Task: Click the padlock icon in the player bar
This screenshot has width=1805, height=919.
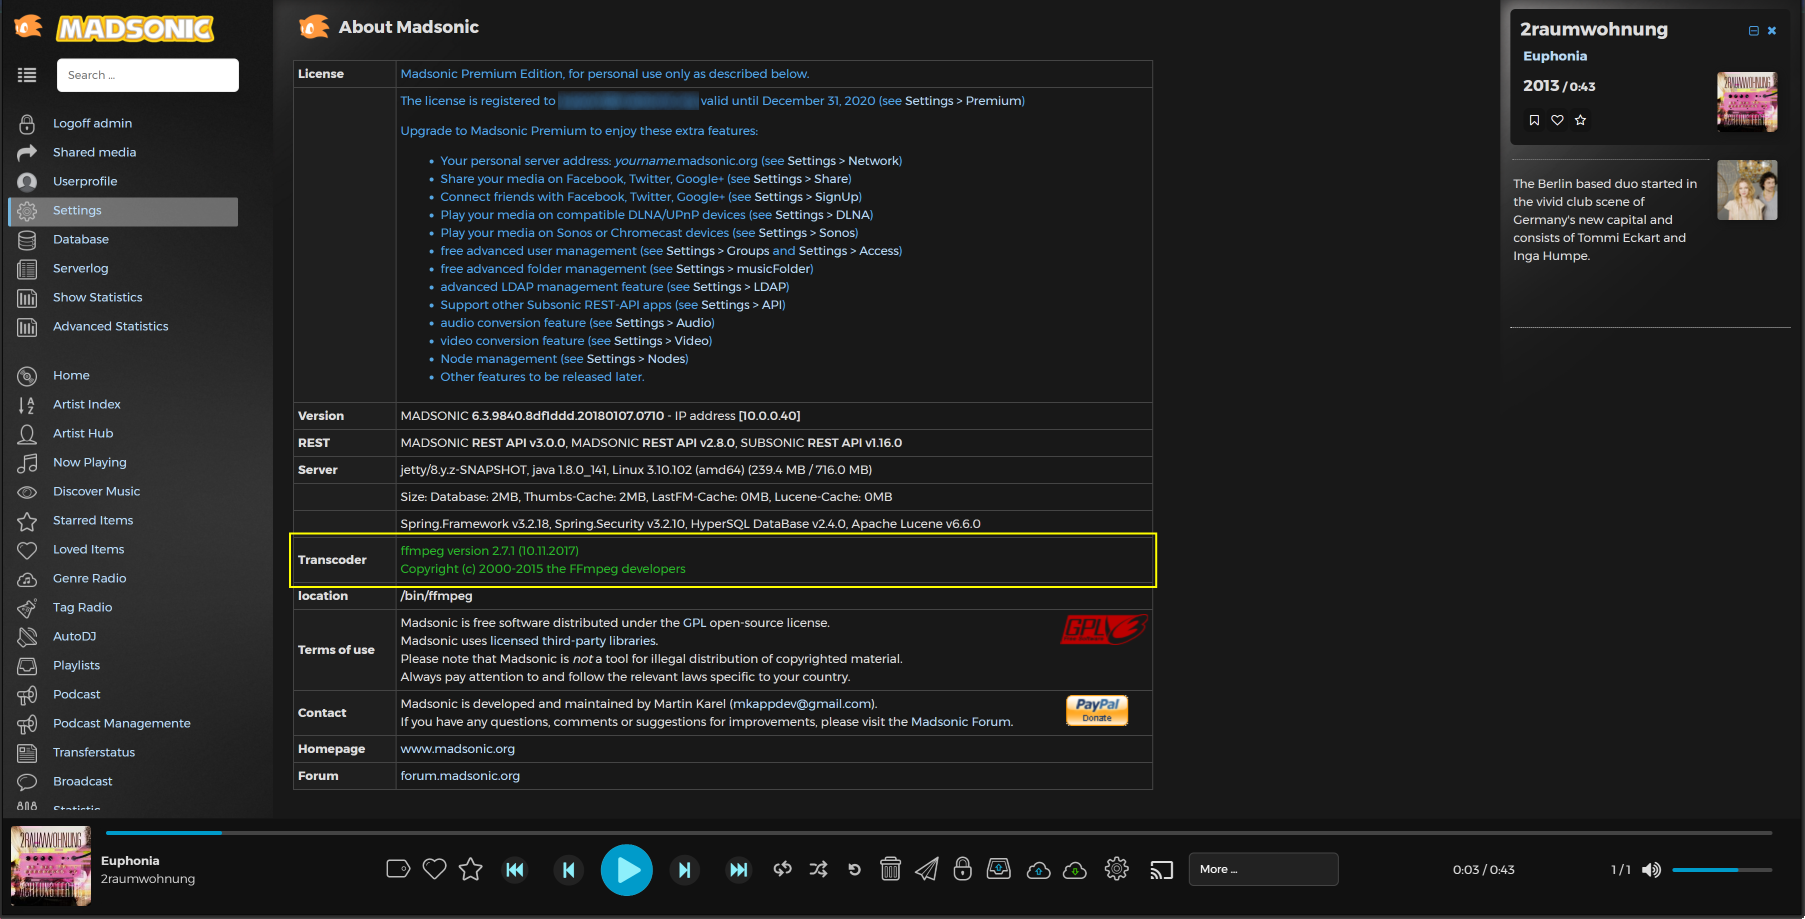Action: click(x=962, y=869)
